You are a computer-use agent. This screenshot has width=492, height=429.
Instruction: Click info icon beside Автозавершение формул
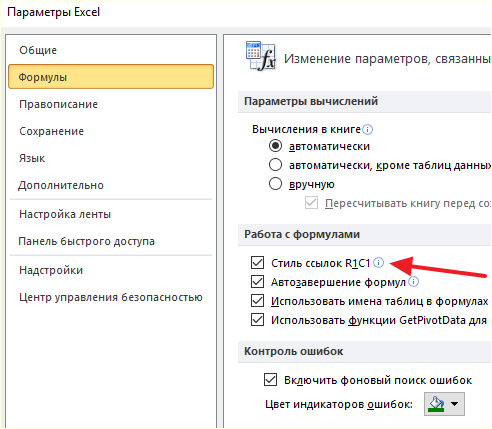click(x=413, y=282)
